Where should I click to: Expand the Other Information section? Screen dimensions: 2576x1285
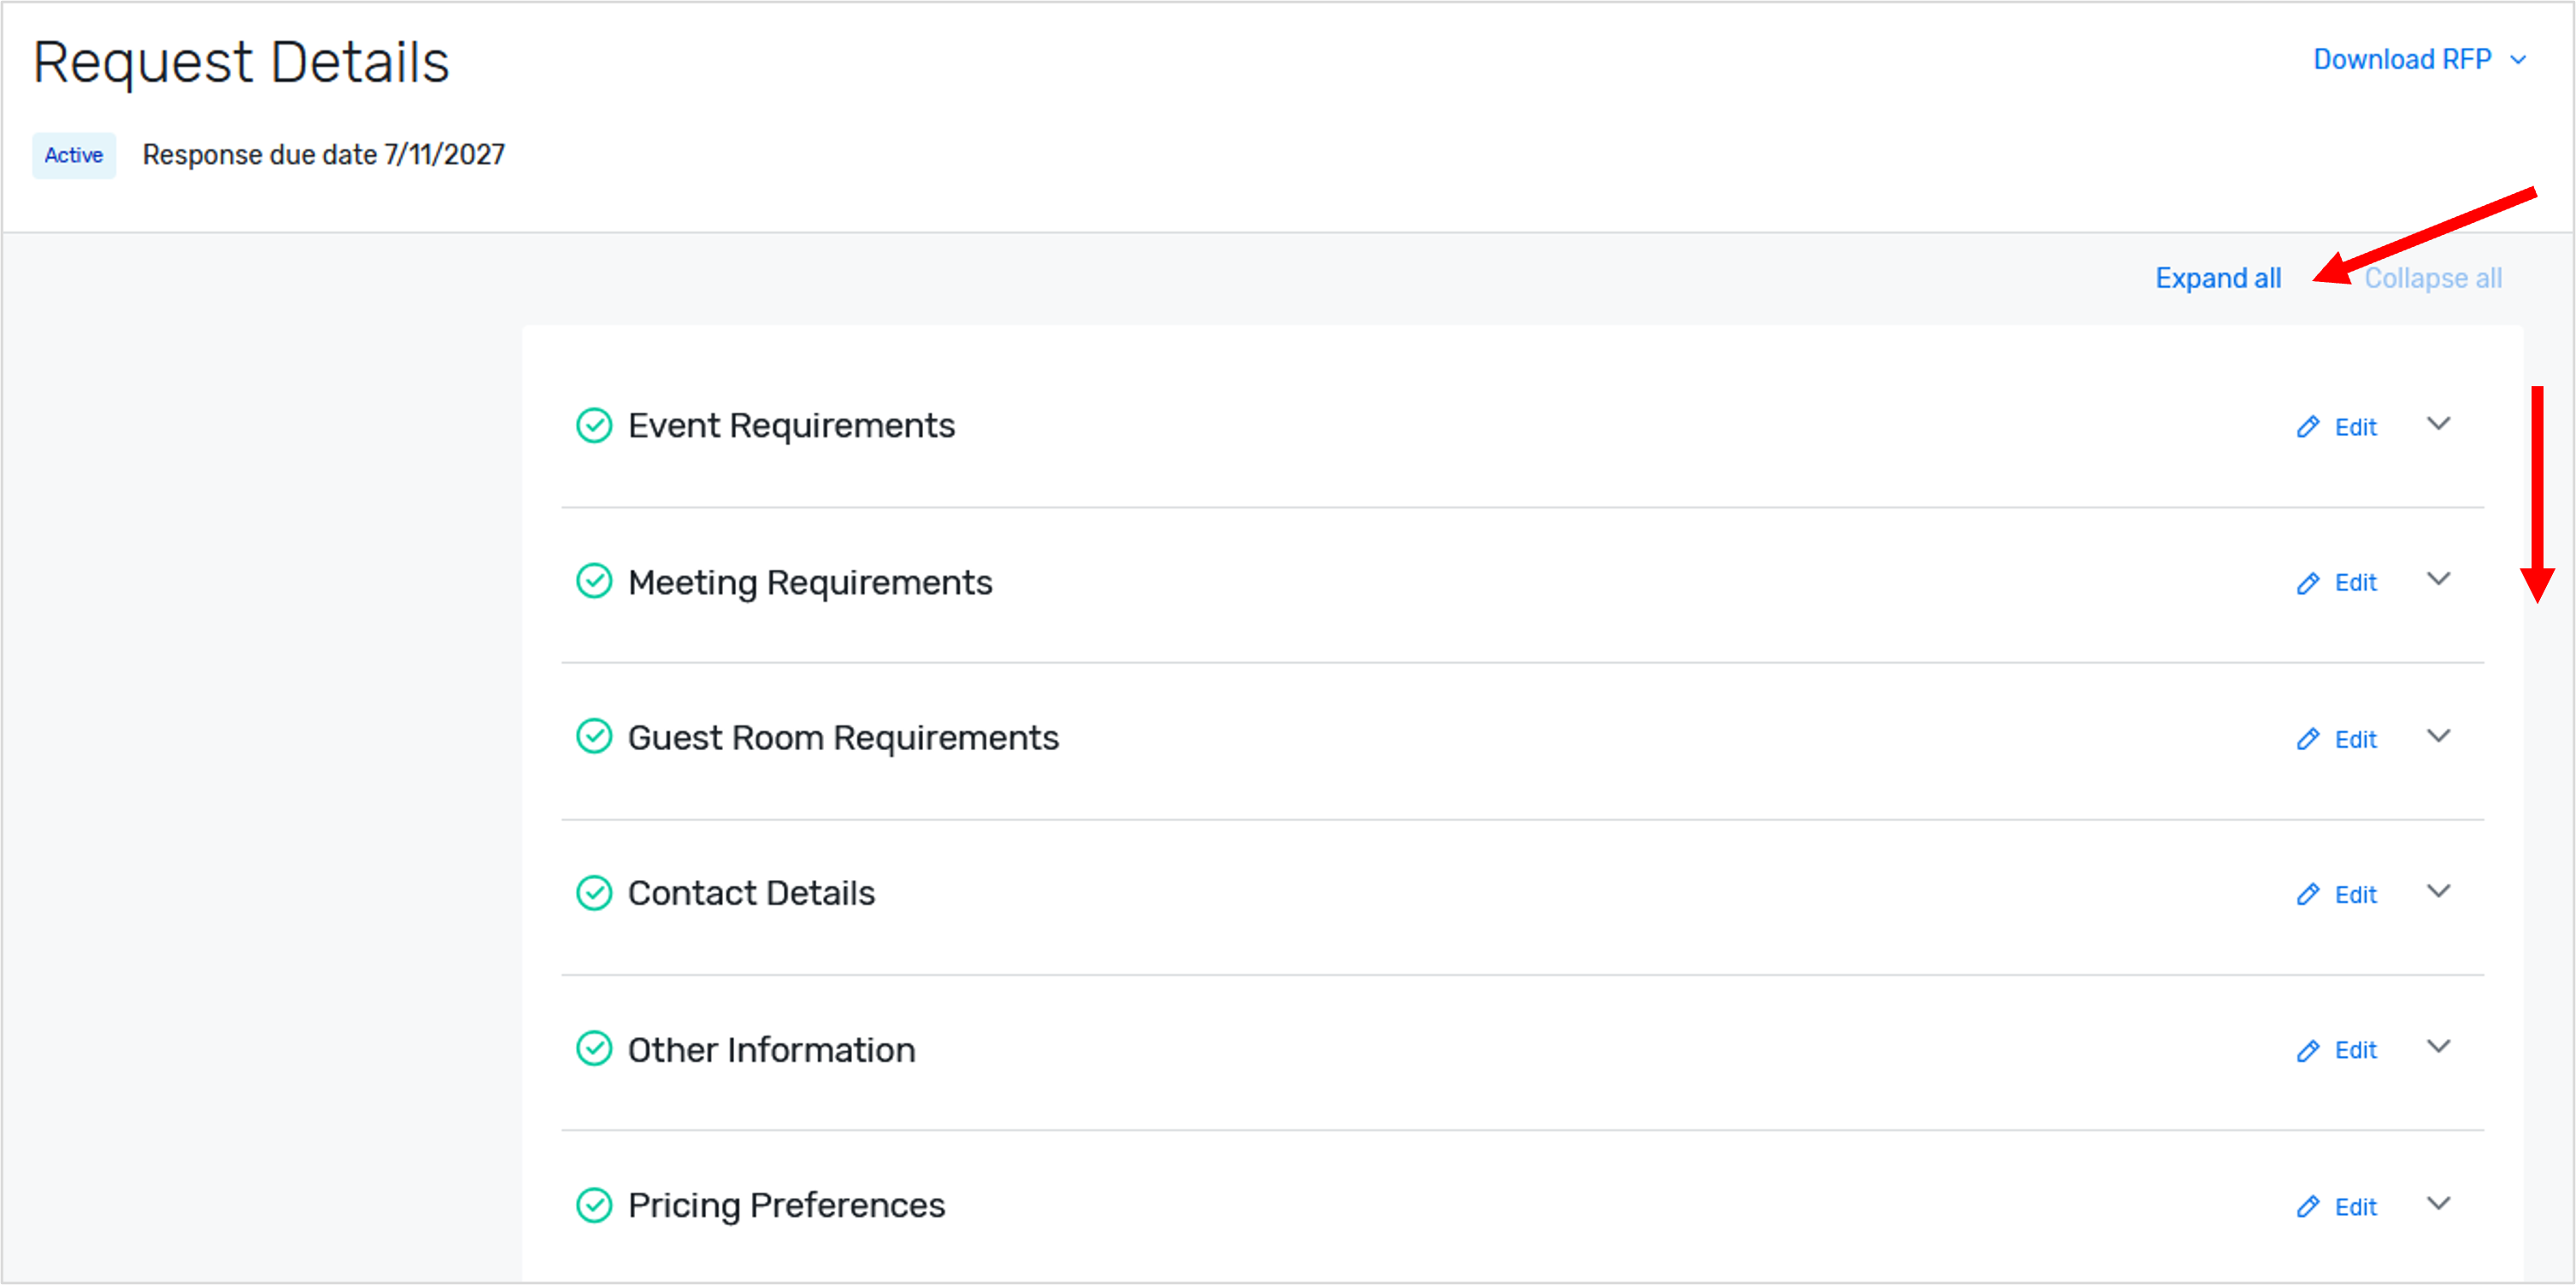click(2439, 1047)
